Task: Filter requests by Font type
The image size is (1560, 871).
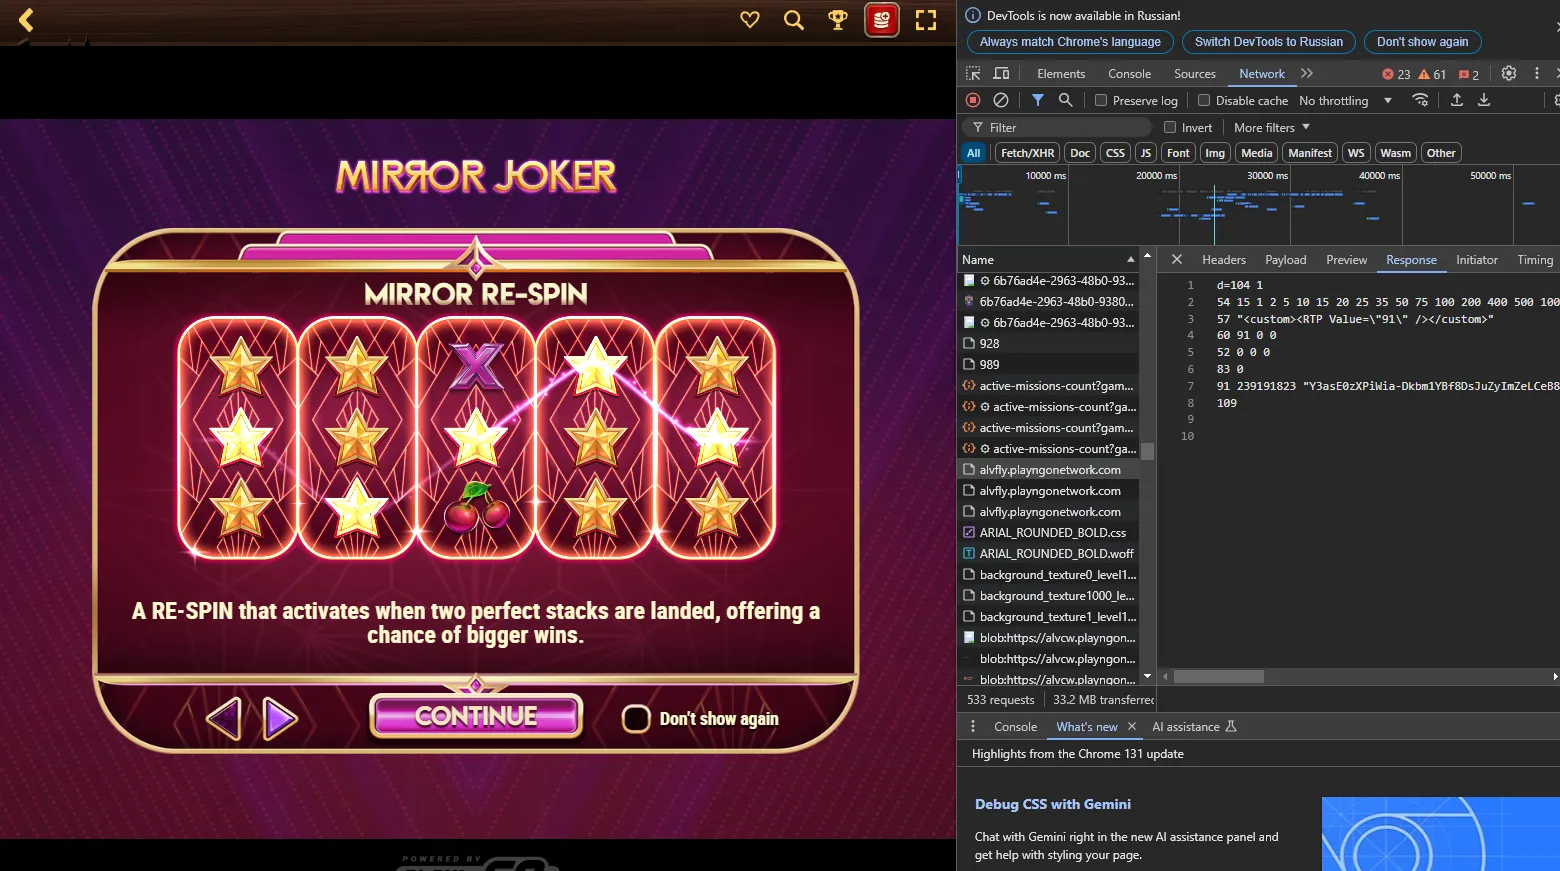Action: click(x=1178, y=153)
